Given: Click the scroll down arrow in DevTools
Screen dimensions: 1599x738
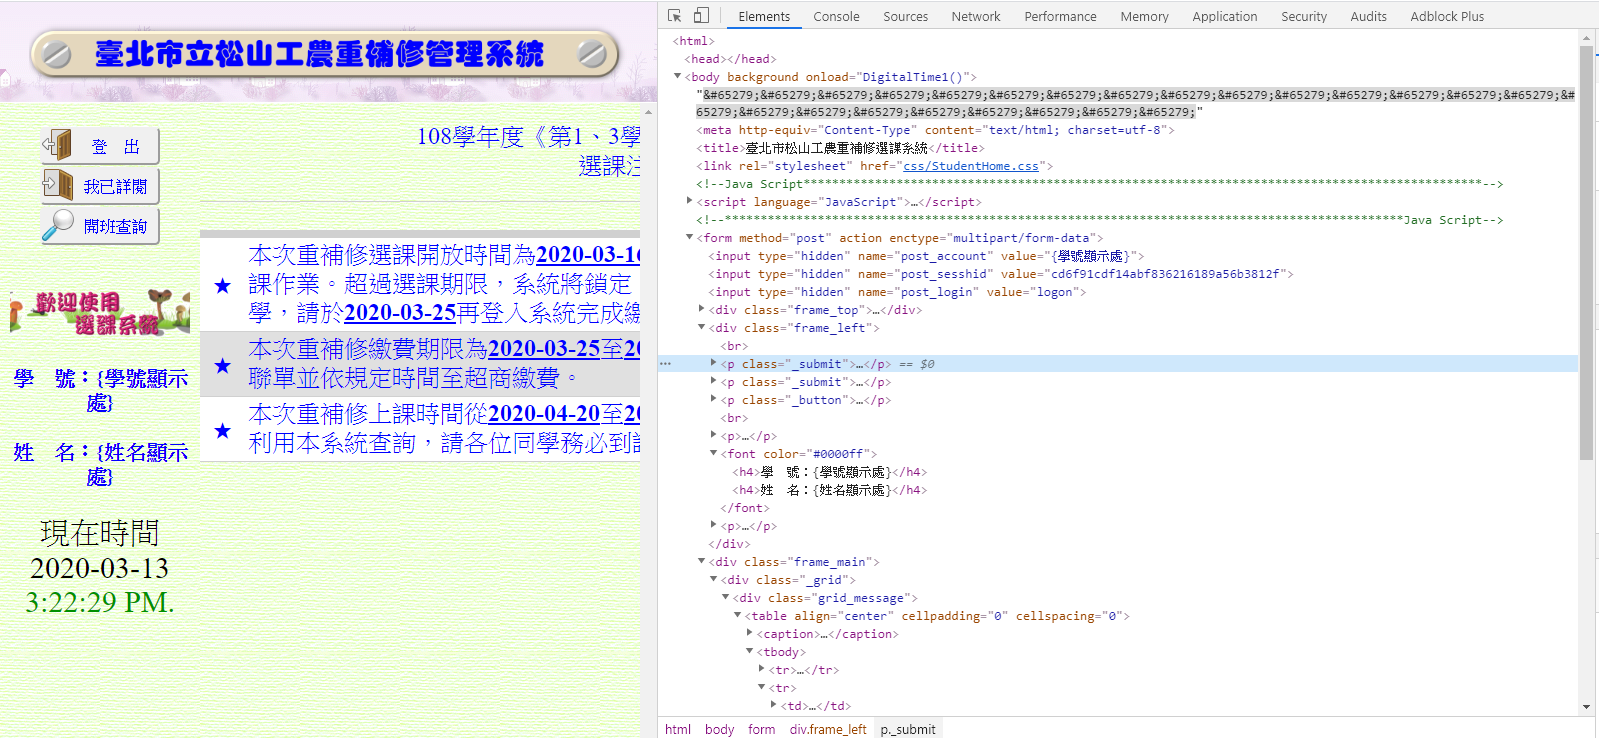Looking at the screenshot, I should (x=1586, y=707).
